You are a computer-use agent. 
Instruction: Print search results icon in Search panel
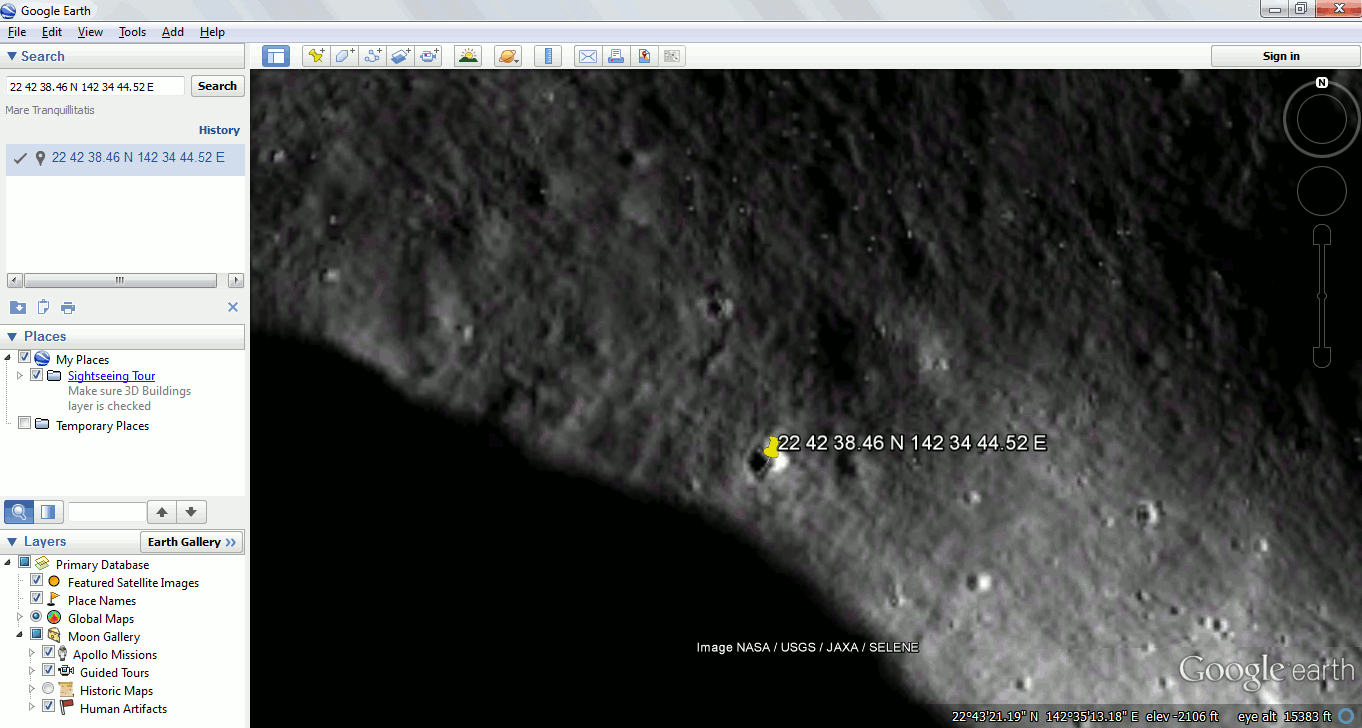(68, 307)
